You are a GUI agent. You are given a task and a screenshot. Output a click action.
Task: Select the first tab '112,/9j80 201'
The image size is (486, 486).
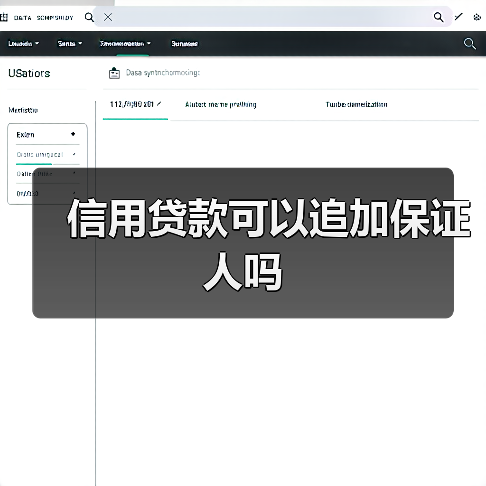pos(135,104)
